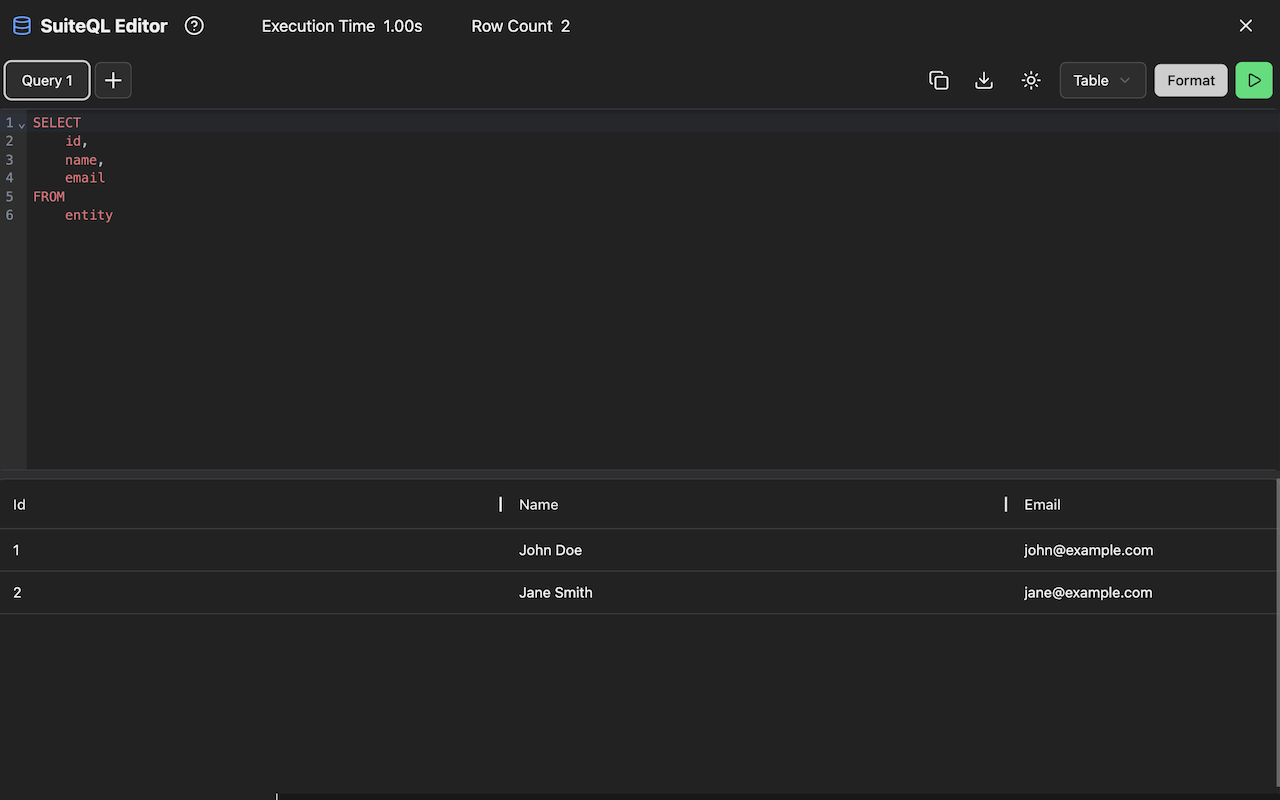The height and width of the screenshot is (800, 1280).
Task: Click the SELECT keyword in editor
Action: (x=57, y=123)
